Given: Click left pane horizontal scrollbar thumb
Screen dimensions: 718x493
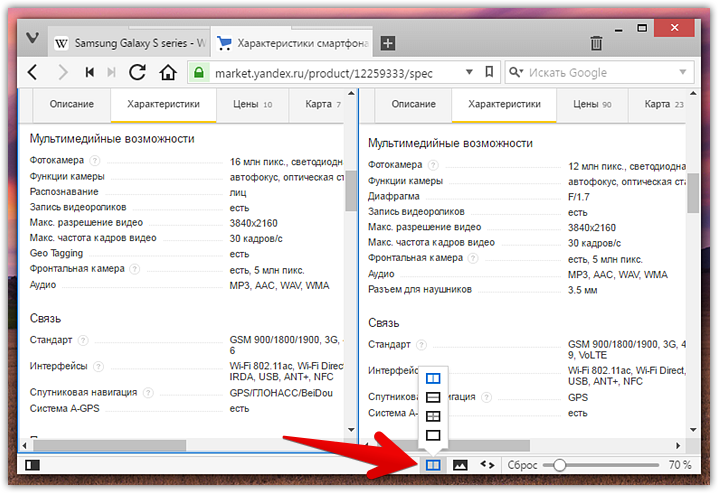Looking at the screenshot, I should [x=109, y=445].
